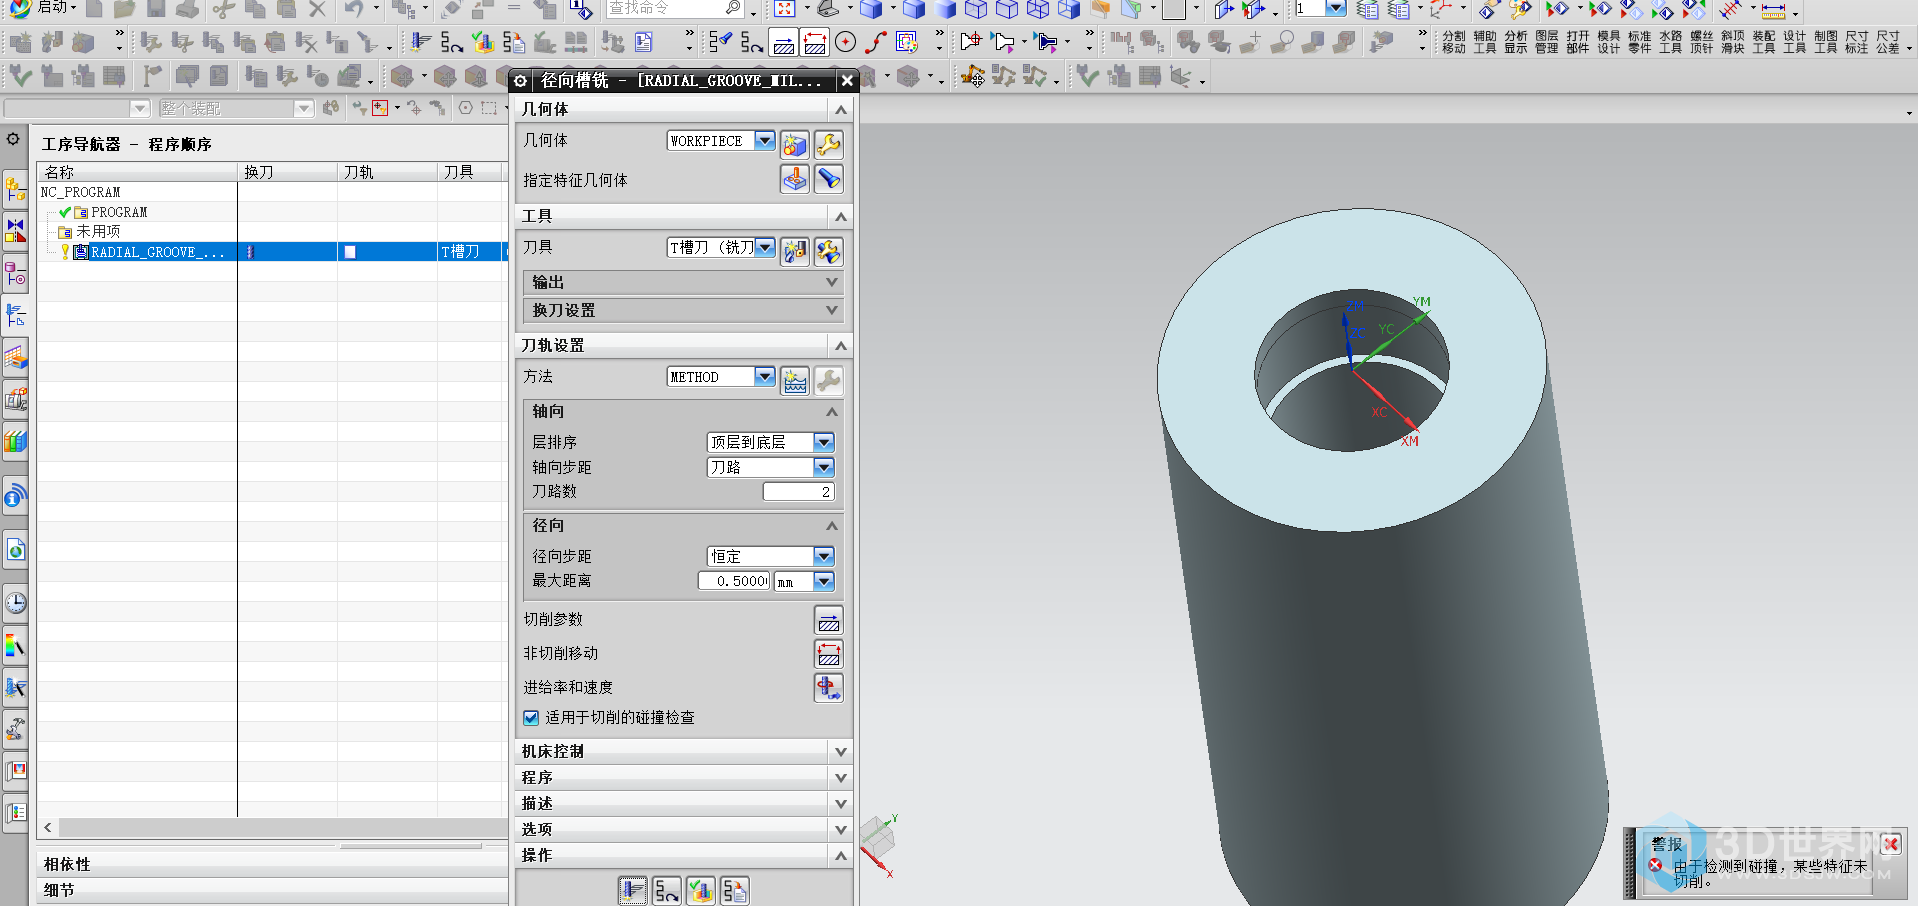Screen dimensions: 1918x906
Task: Open the 切削参数 cutting parameters dialog
Action: coord(829,620)
